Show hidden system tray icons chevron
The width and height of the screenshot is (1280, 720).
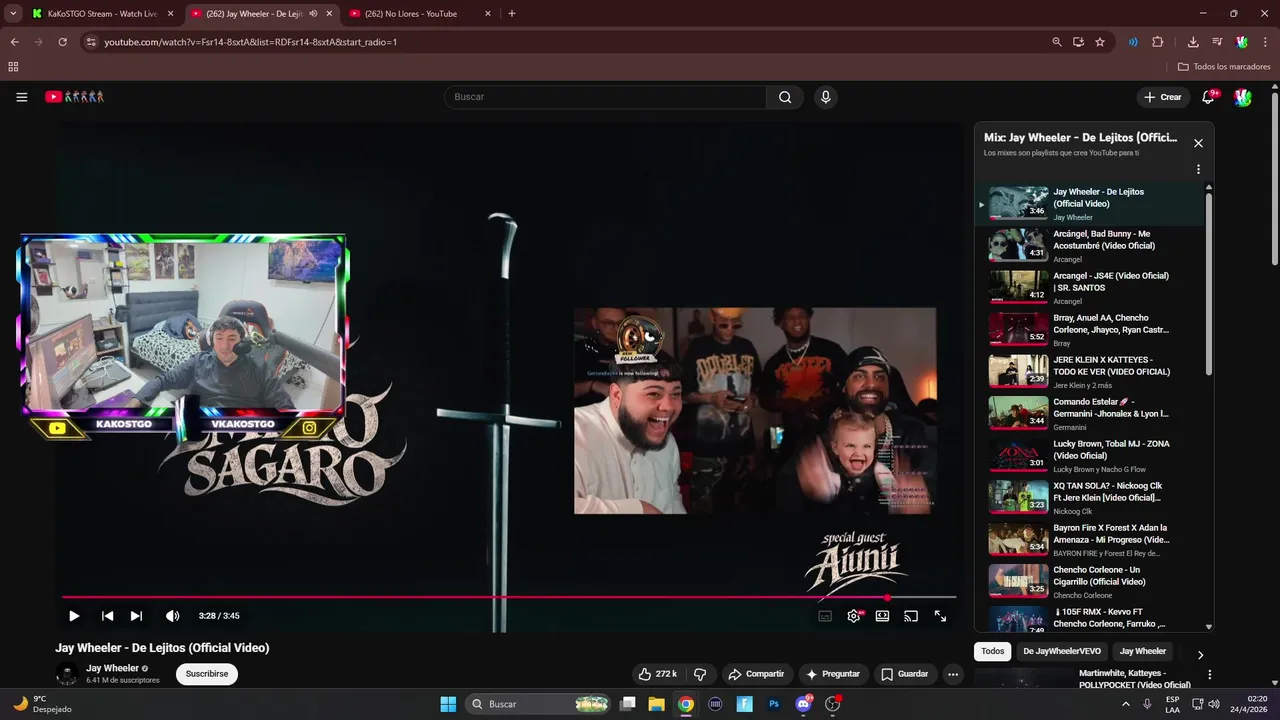[1125, 704]
